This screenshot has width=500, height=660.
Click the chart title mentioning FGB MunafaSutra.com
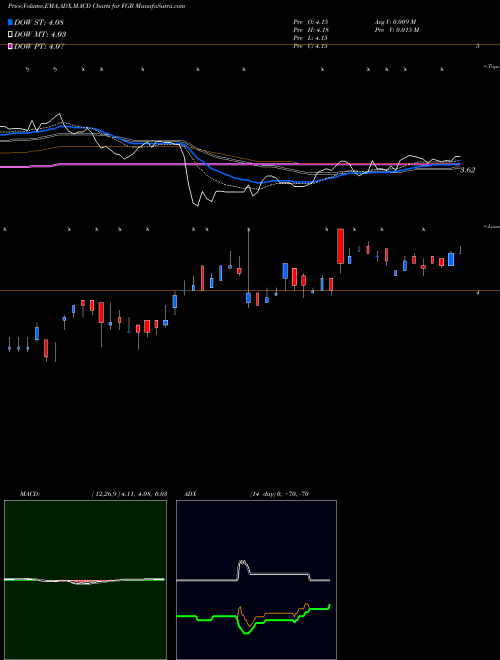pyautogui.click(x=96, y=6)
